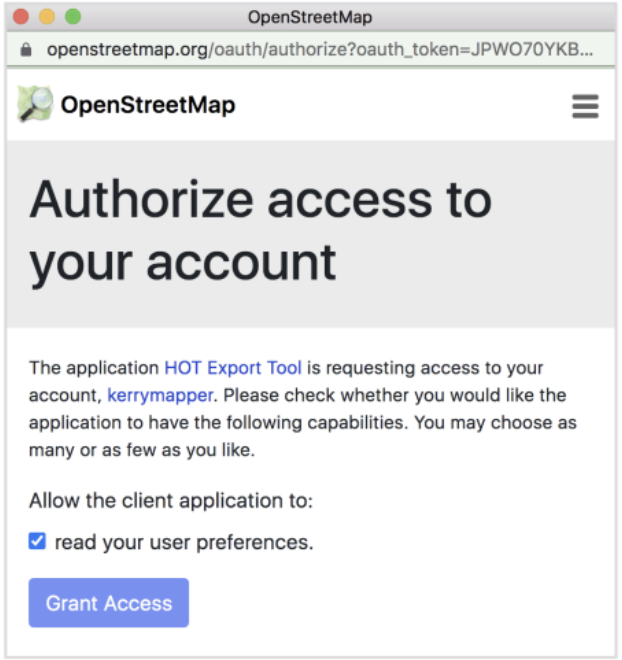Click the "requesting access" description paragraph
This screenshot has width=622, height=660.
303,409
